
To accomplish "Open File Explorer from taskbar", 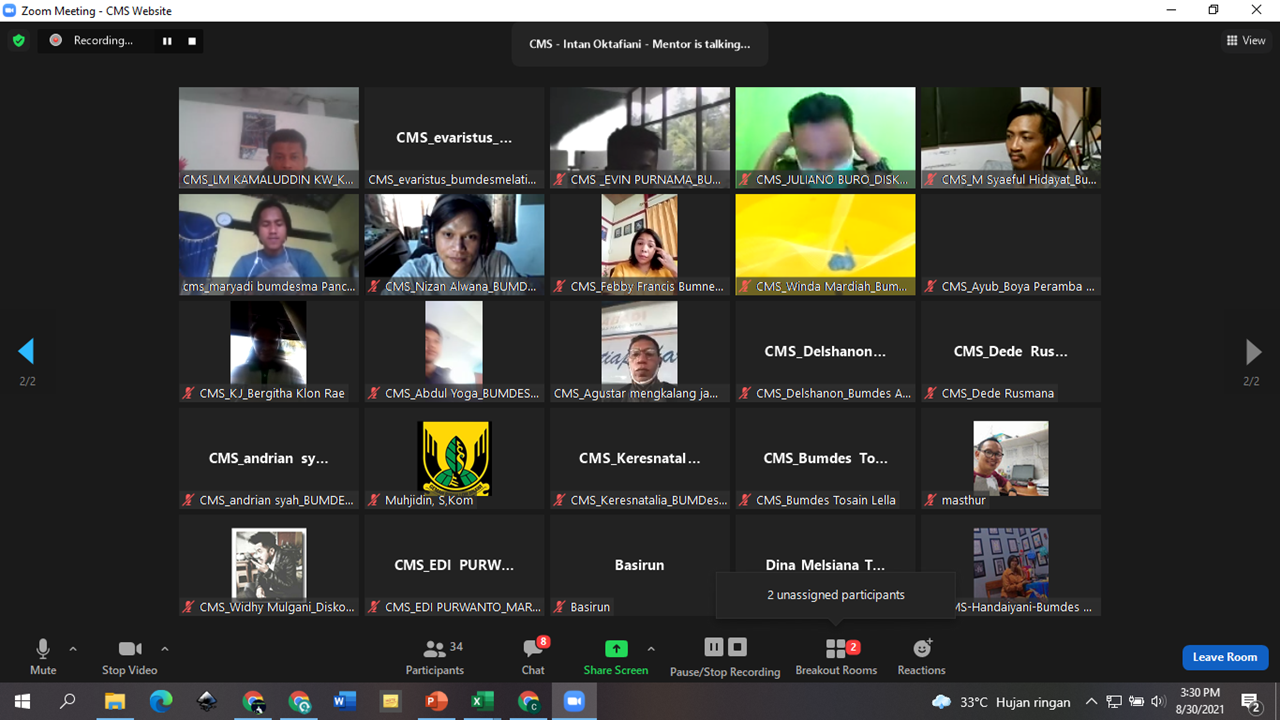I will (x=115, y=702).
